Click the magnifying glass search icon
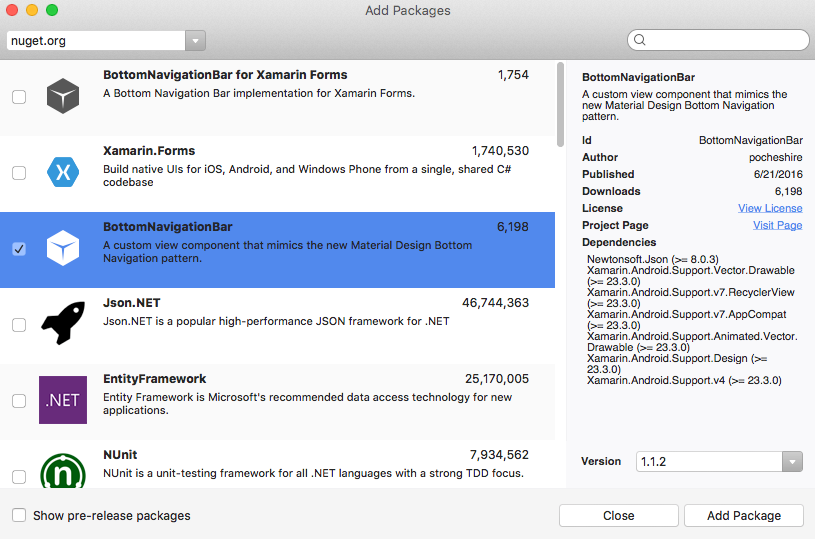This screenshot has width=815, height=539. point(640,40)
